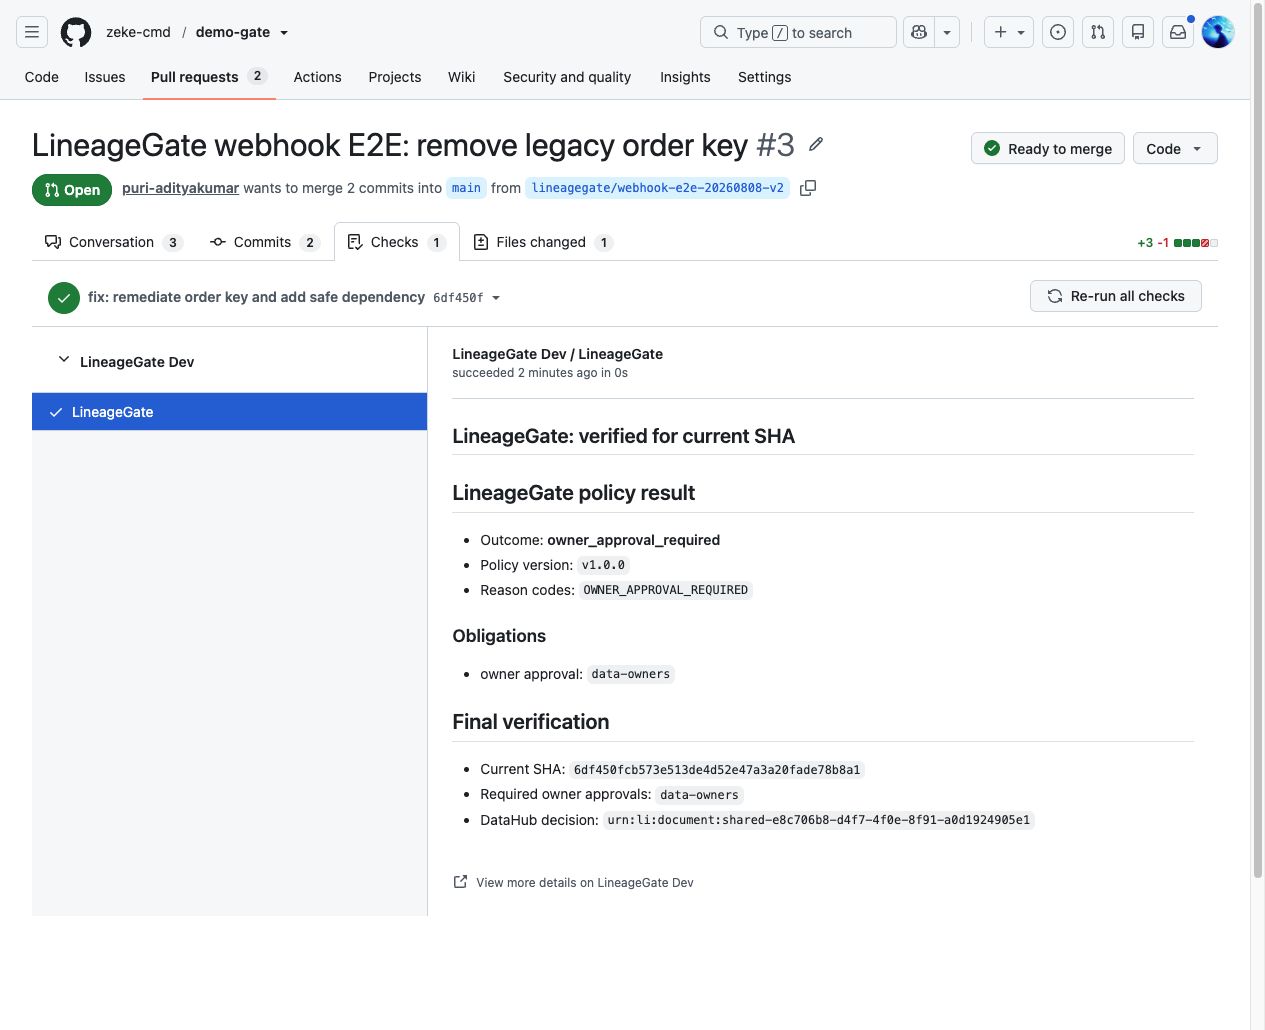The height and width of the screenshot is (1030, 1265).
Task: Switch to the Code repository tab
Action: [x=42, y=77]
